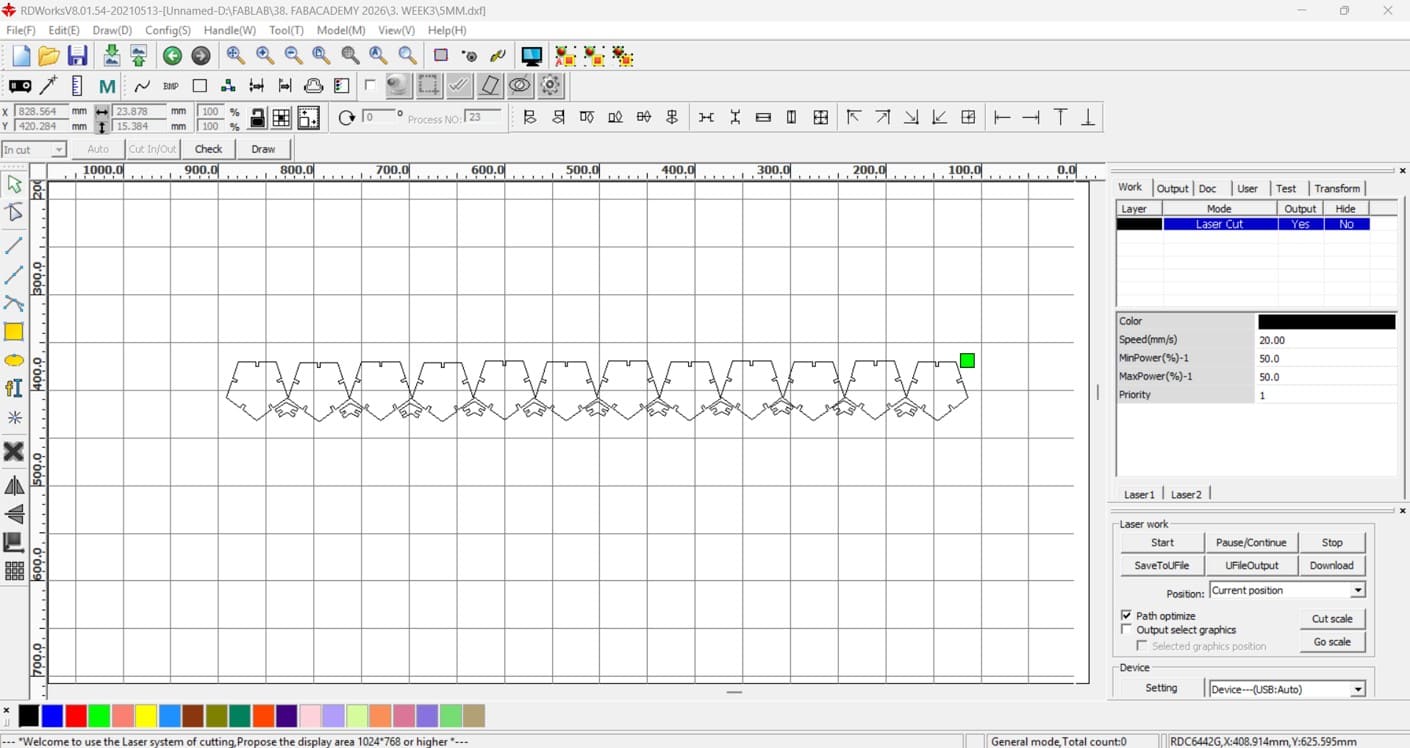Click the large teal M icon
The width and height of the screenshot is (1410, 748).
[x=107, y=86]
